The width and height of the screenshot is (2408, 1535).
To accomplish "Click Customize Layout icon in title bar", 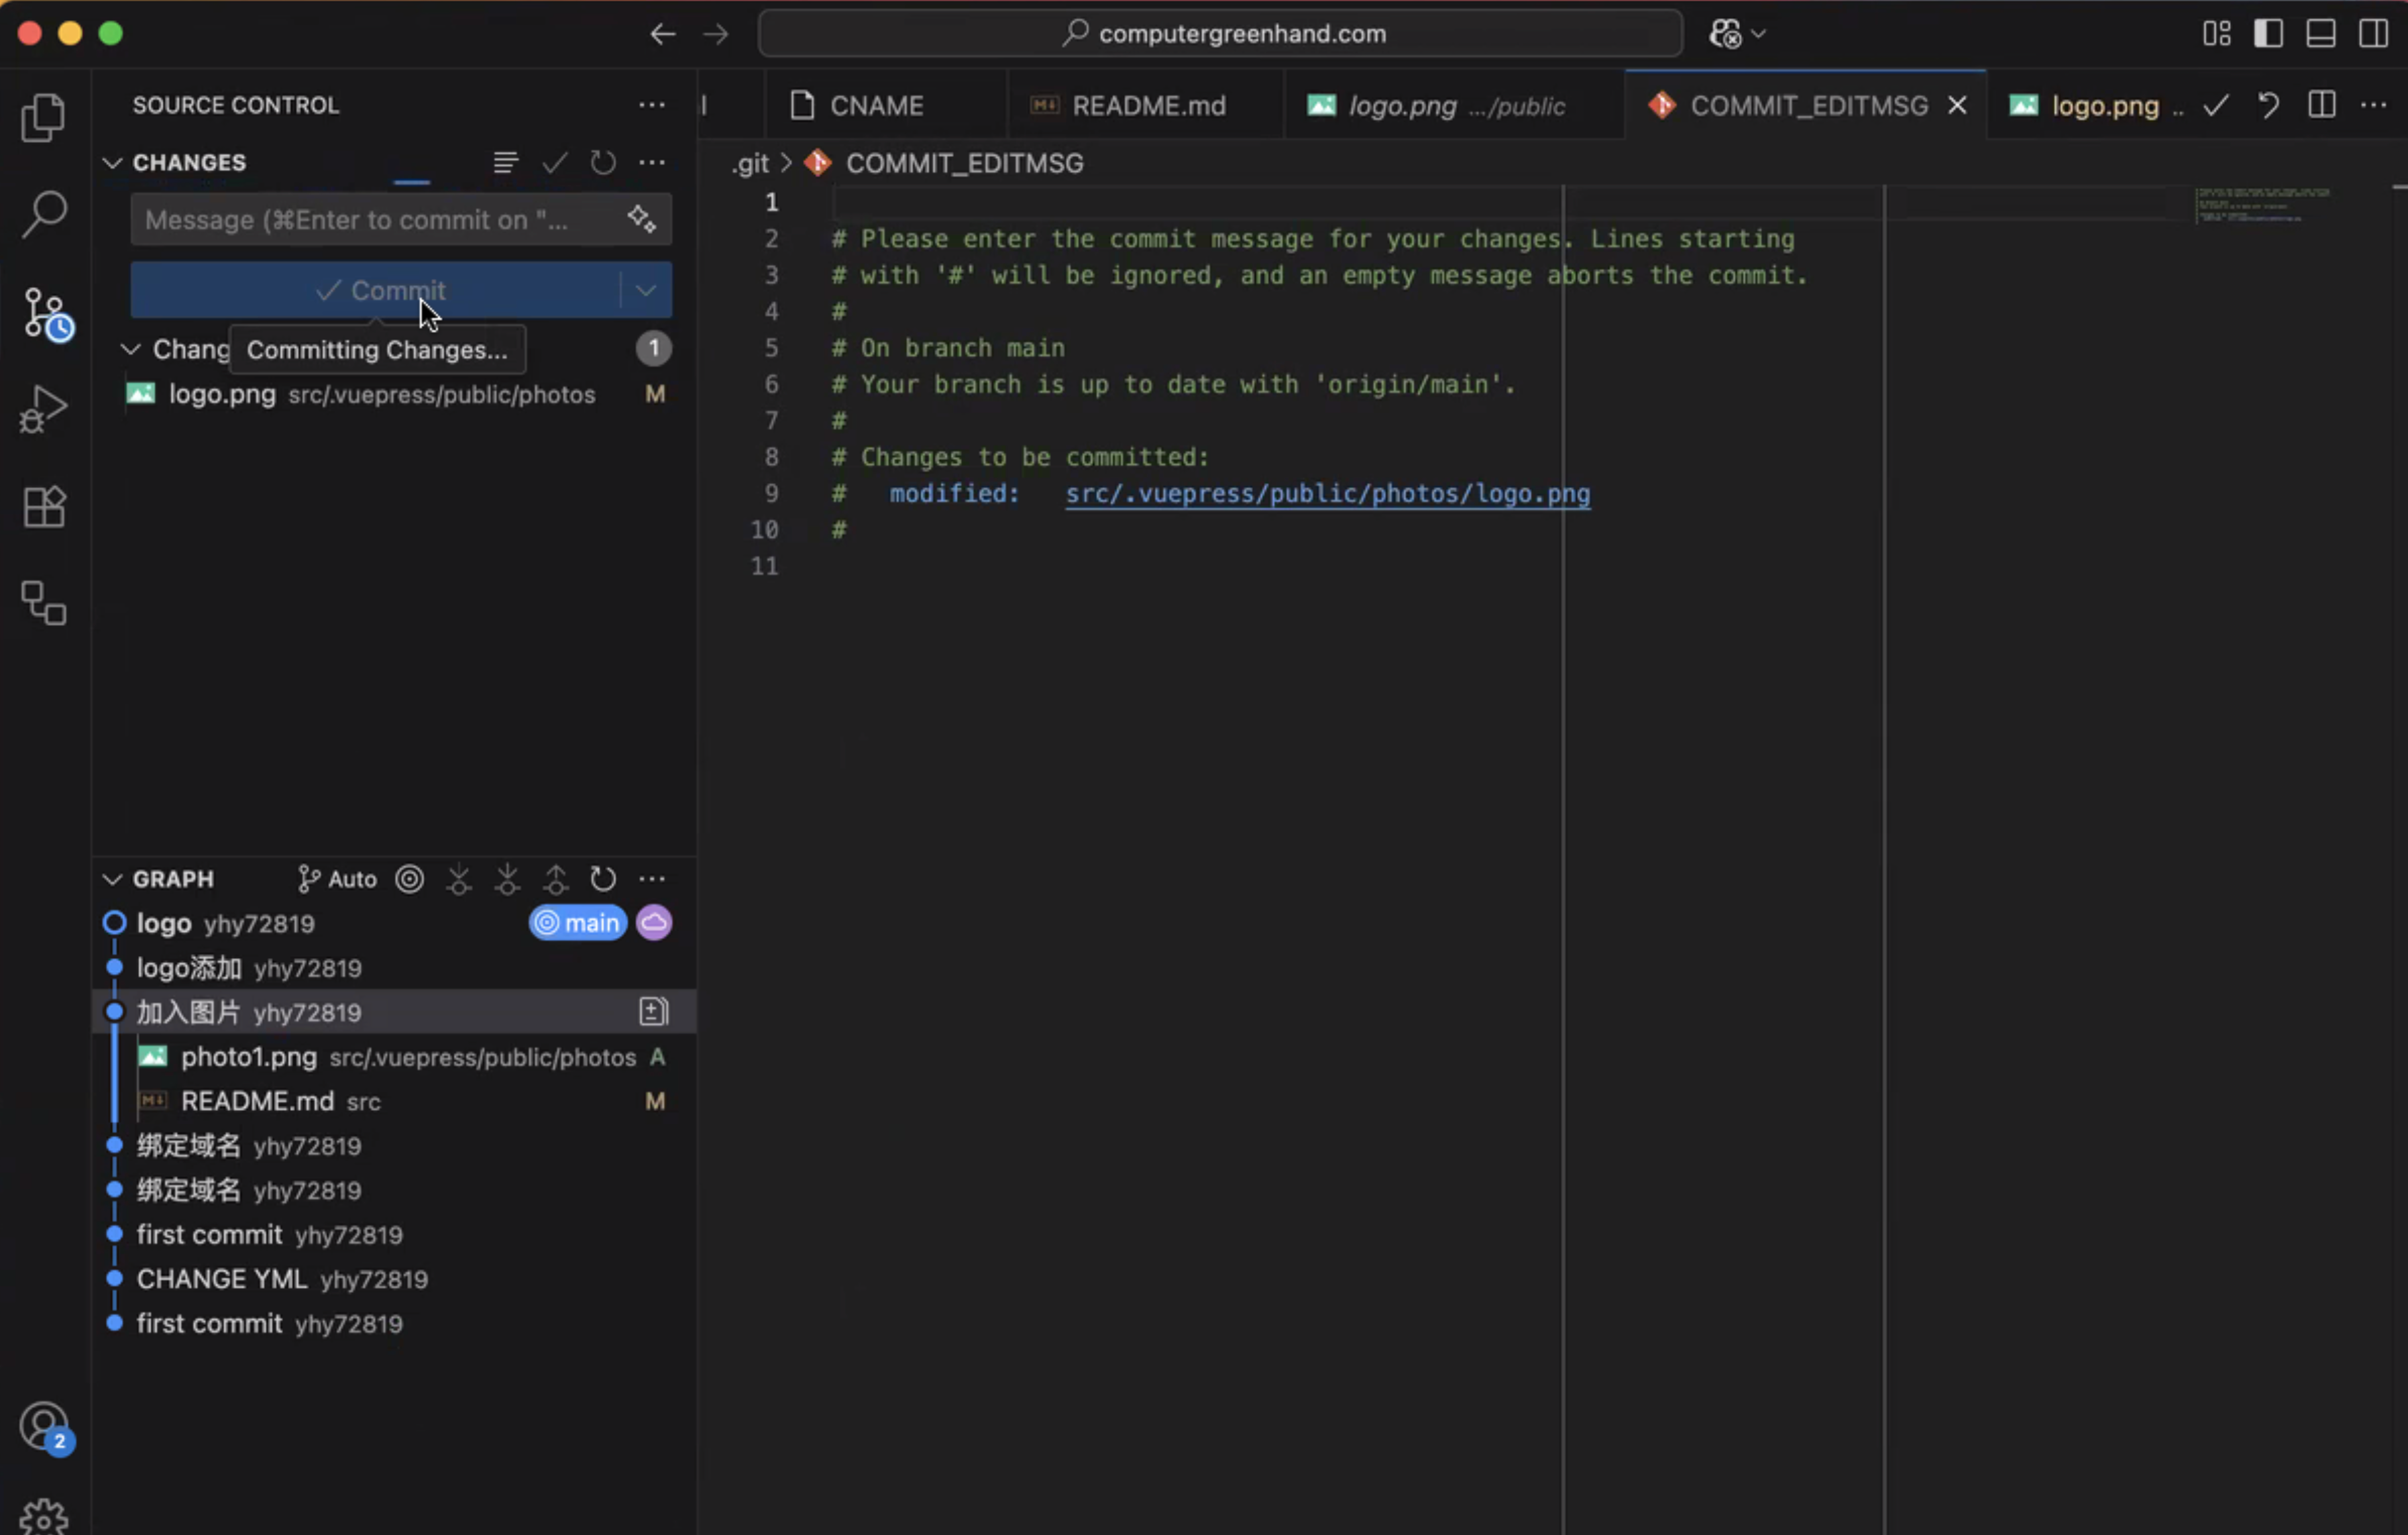I will click(x=2217, y=34).
